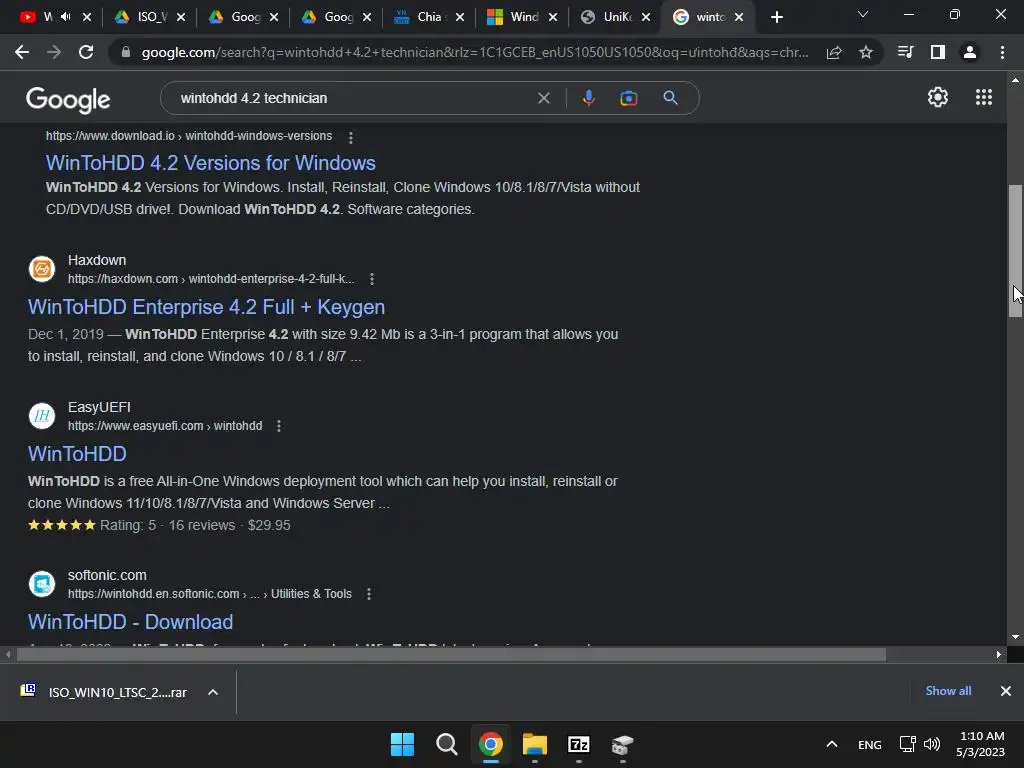Viewport: 1024px width, 768px height.
Task: Go back to the previous page
Action: [x=22, y=52]
